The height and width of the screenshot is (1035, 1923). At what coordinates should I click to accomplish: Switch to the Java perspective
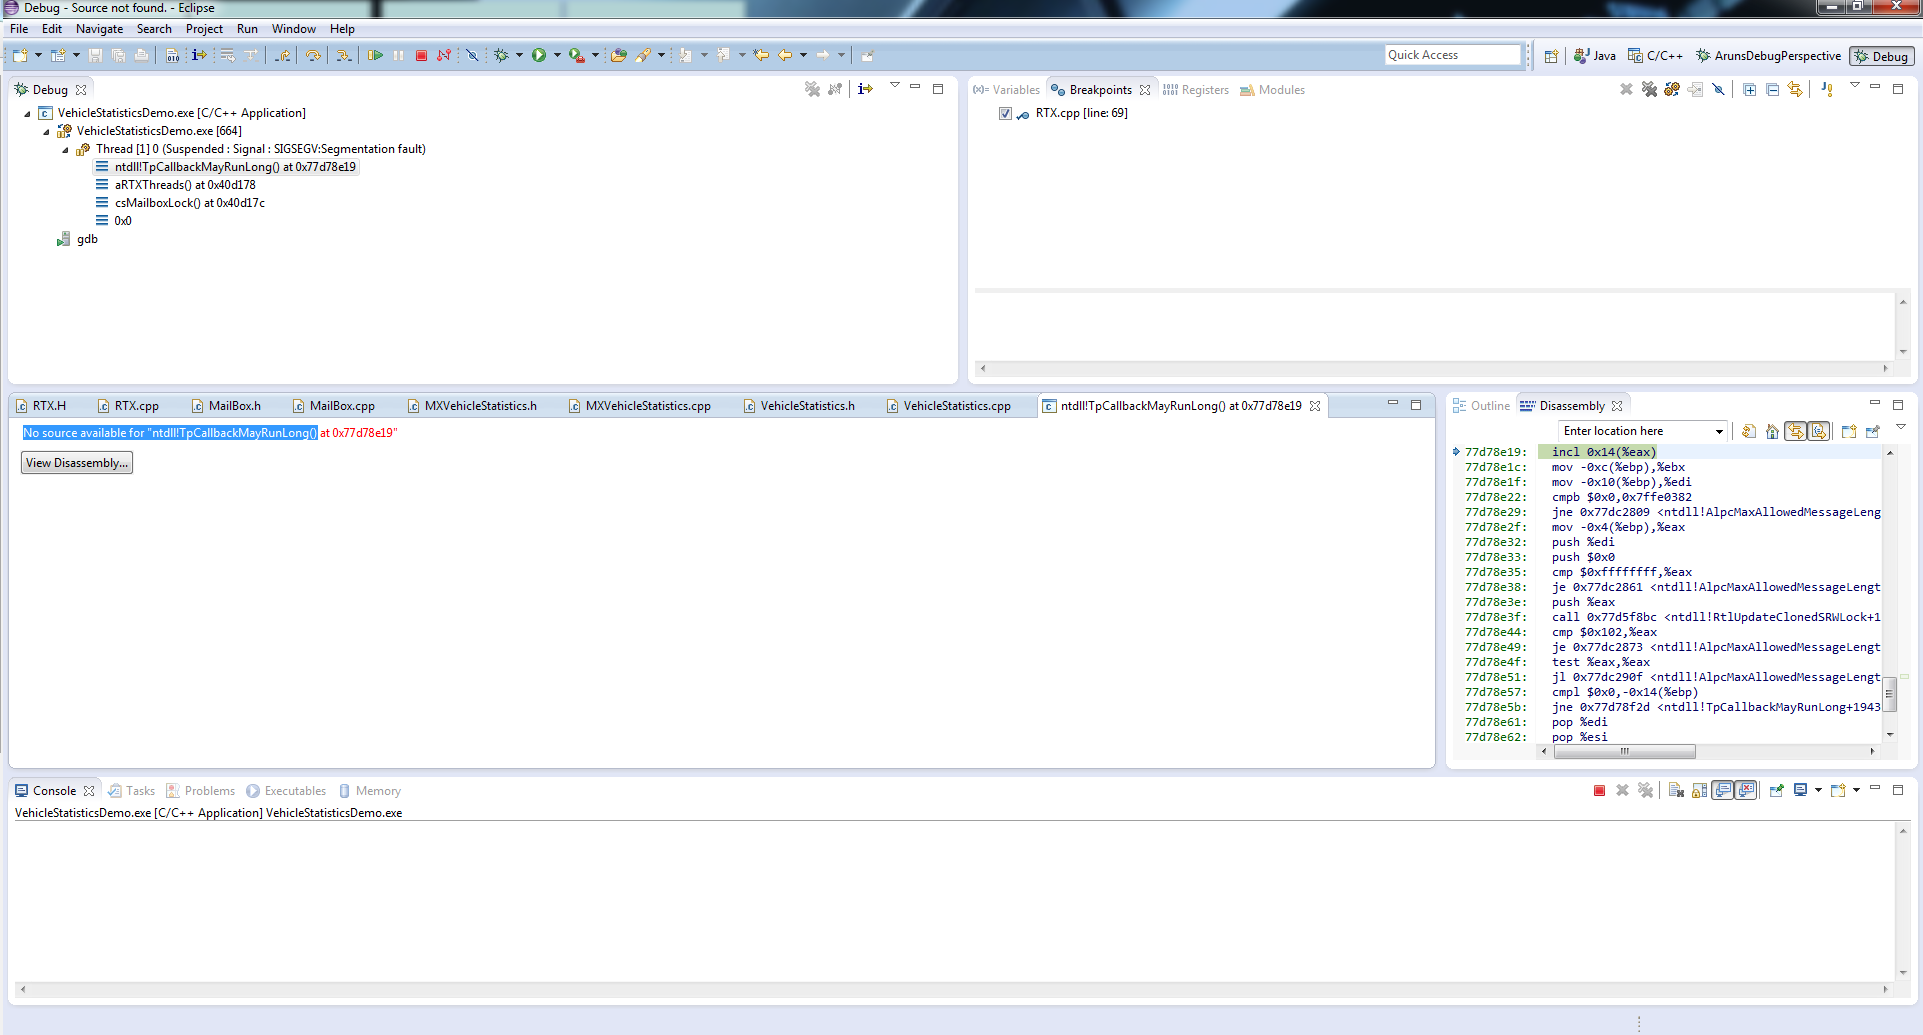pos(1594,56)
